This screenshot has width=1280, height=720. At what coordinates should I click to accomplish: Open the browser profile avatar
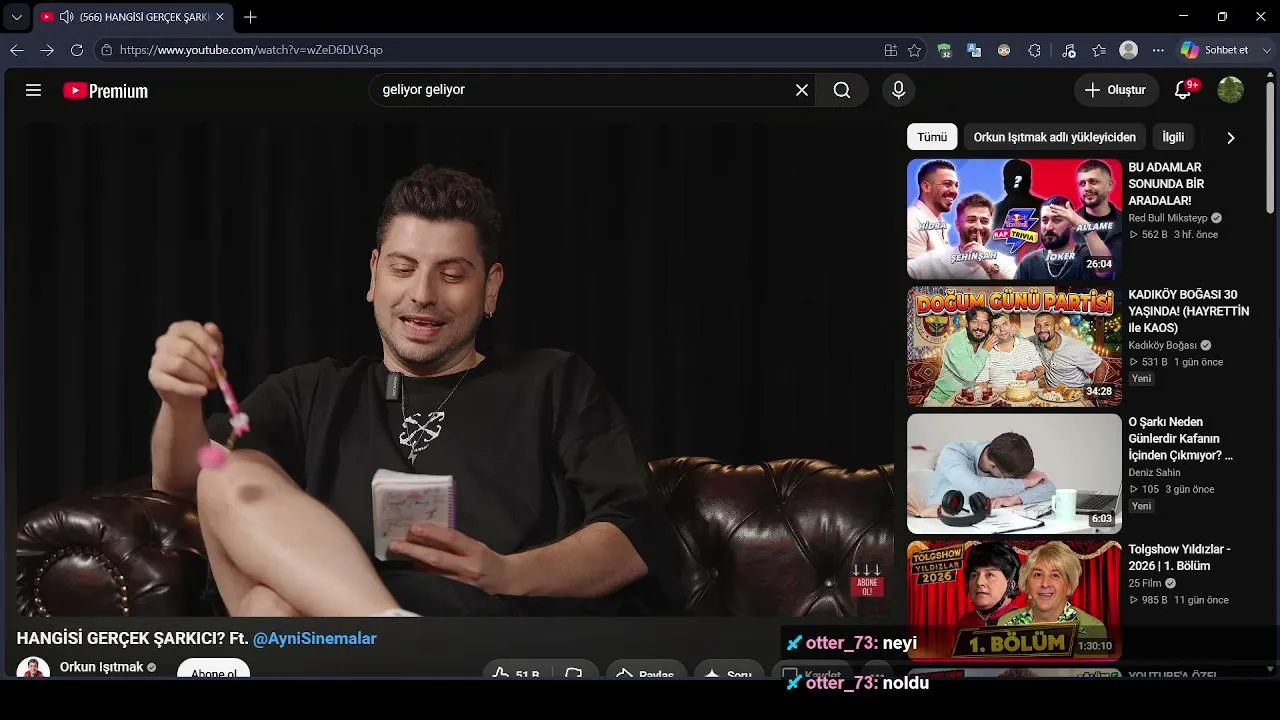(1129, 50)
